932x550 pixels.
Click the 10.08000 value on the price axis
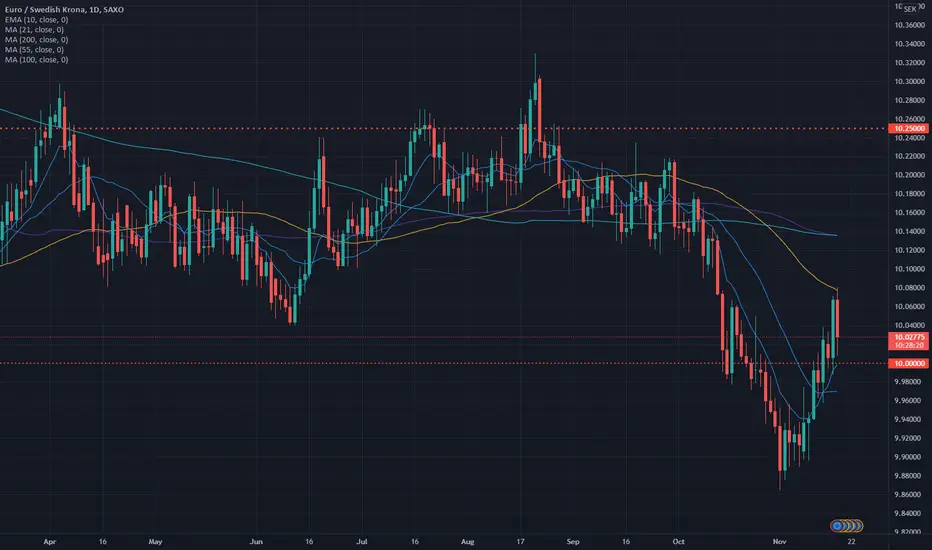909,288
